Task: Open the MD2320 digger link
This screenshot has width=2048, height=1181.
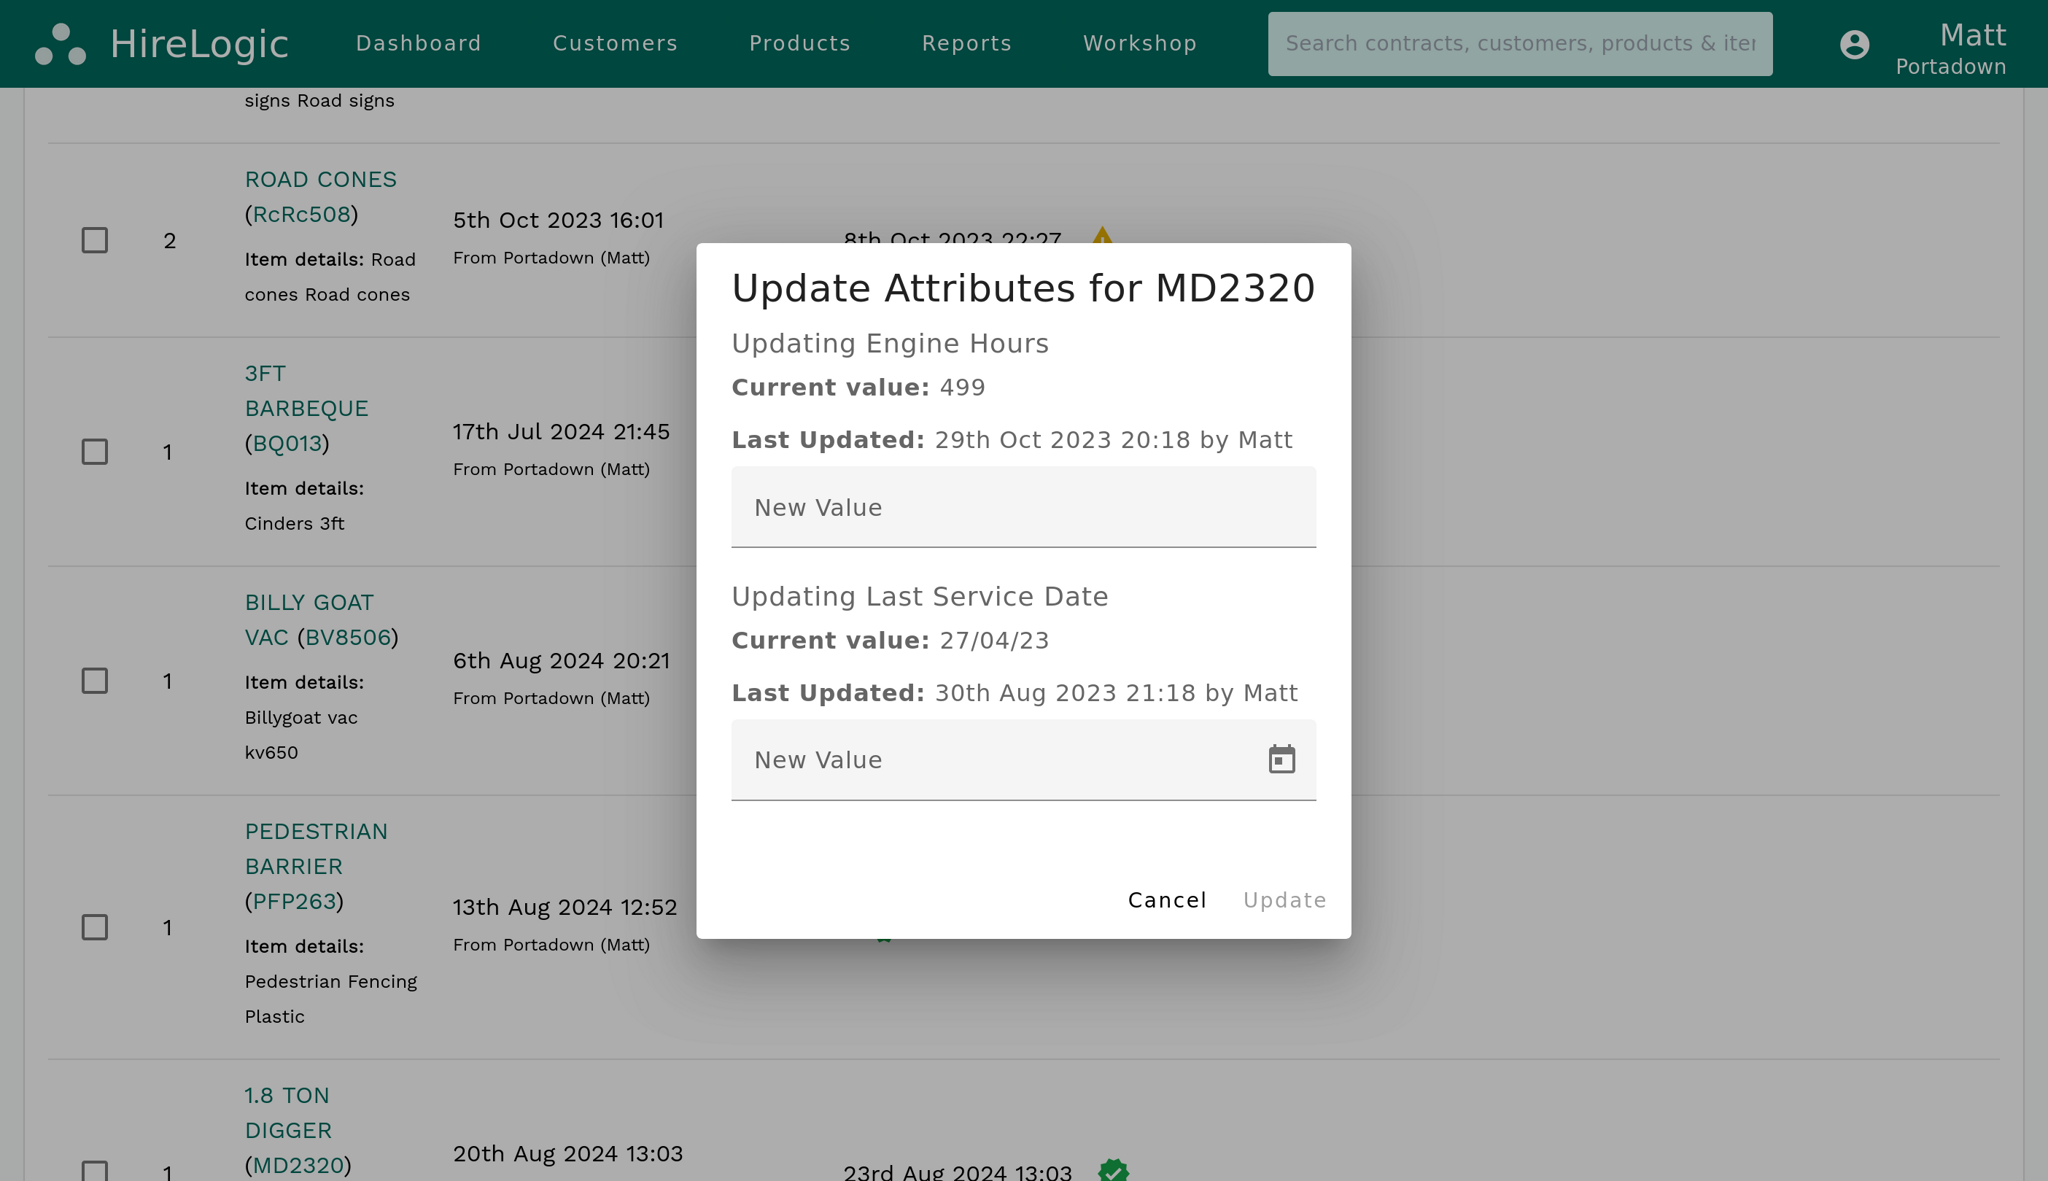Action: click(297, 1165)
